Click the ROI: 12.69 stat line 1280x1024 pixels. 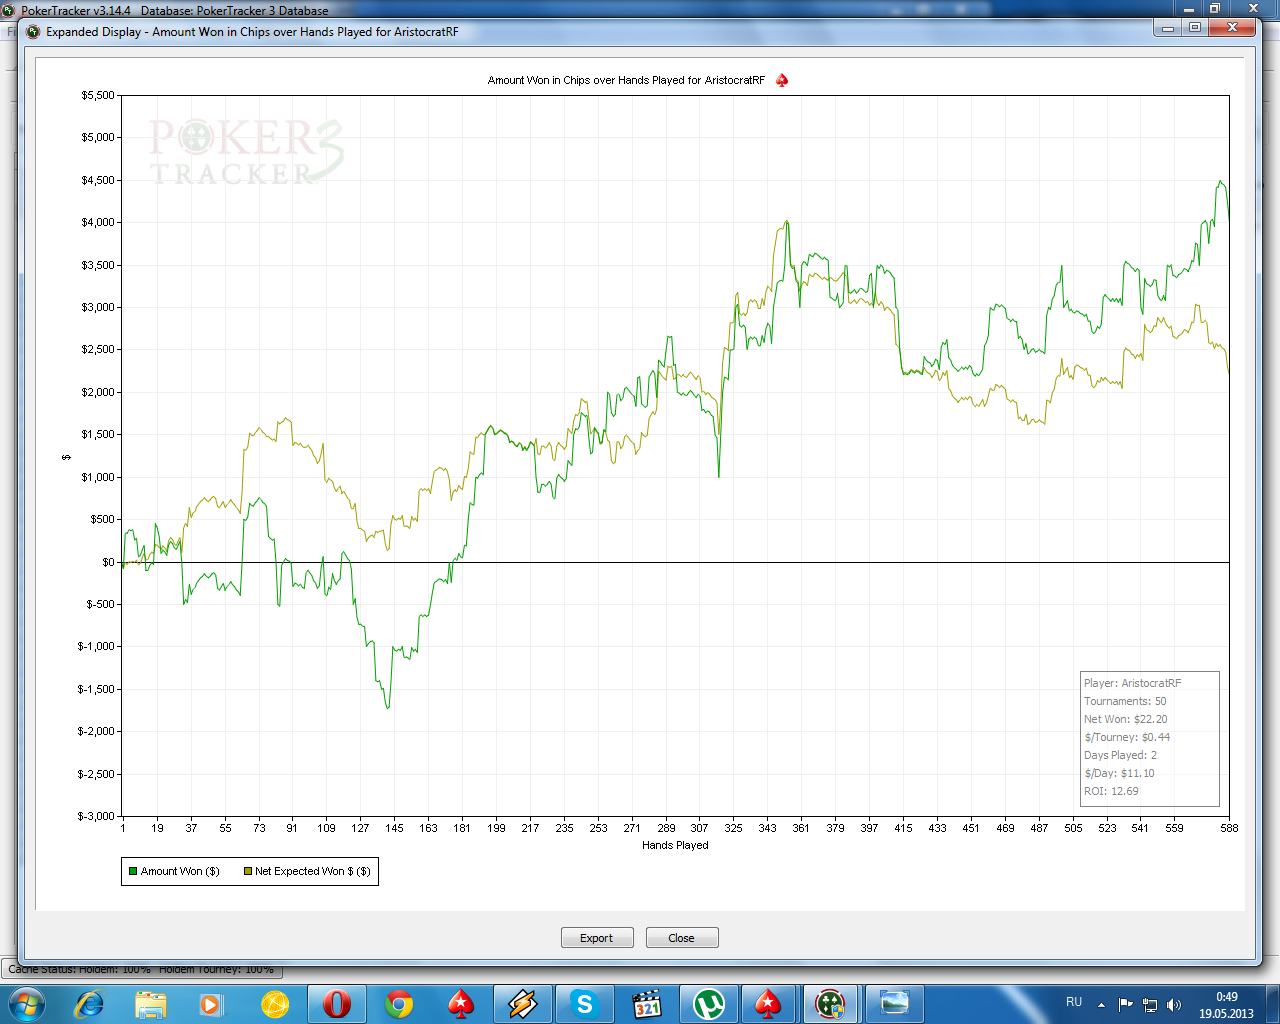pos(1111,791)
